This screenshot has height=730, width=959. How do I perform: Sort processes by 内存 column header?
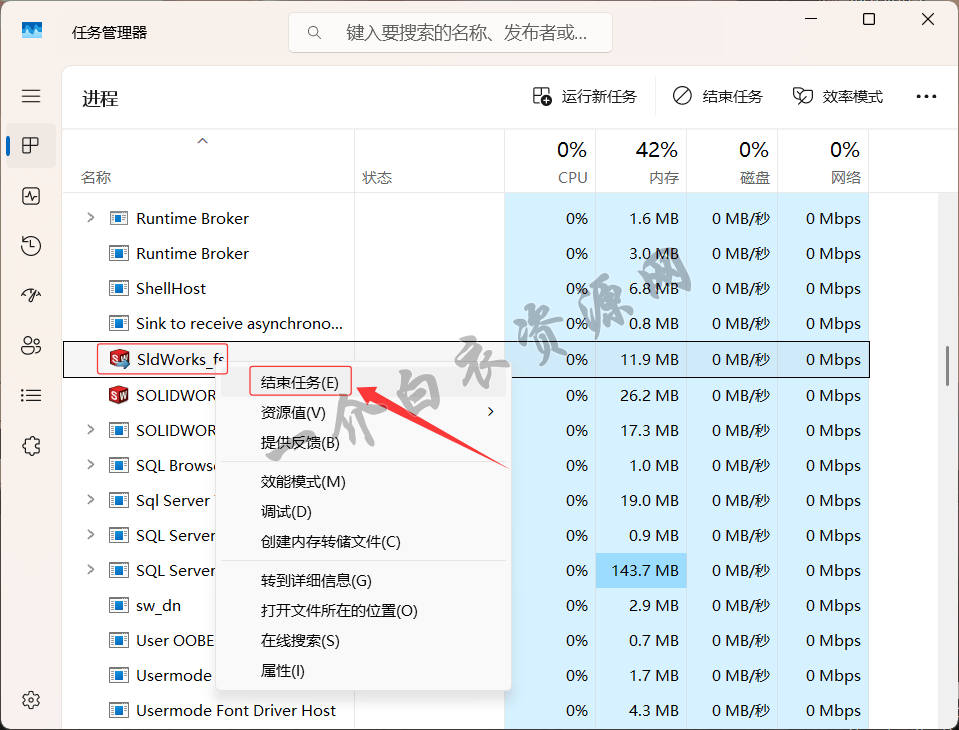656,163
